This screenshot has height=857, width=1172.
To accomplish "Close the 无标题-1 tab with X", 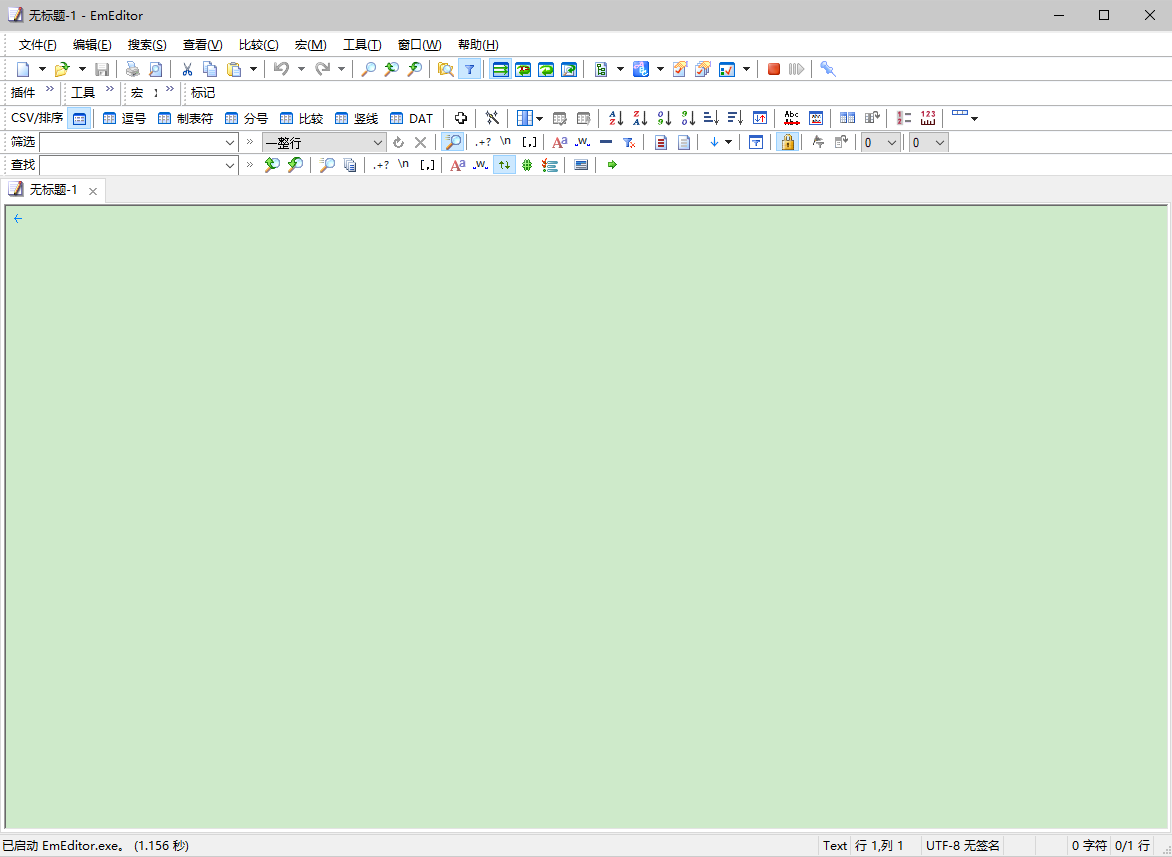I will click(93, 191).
